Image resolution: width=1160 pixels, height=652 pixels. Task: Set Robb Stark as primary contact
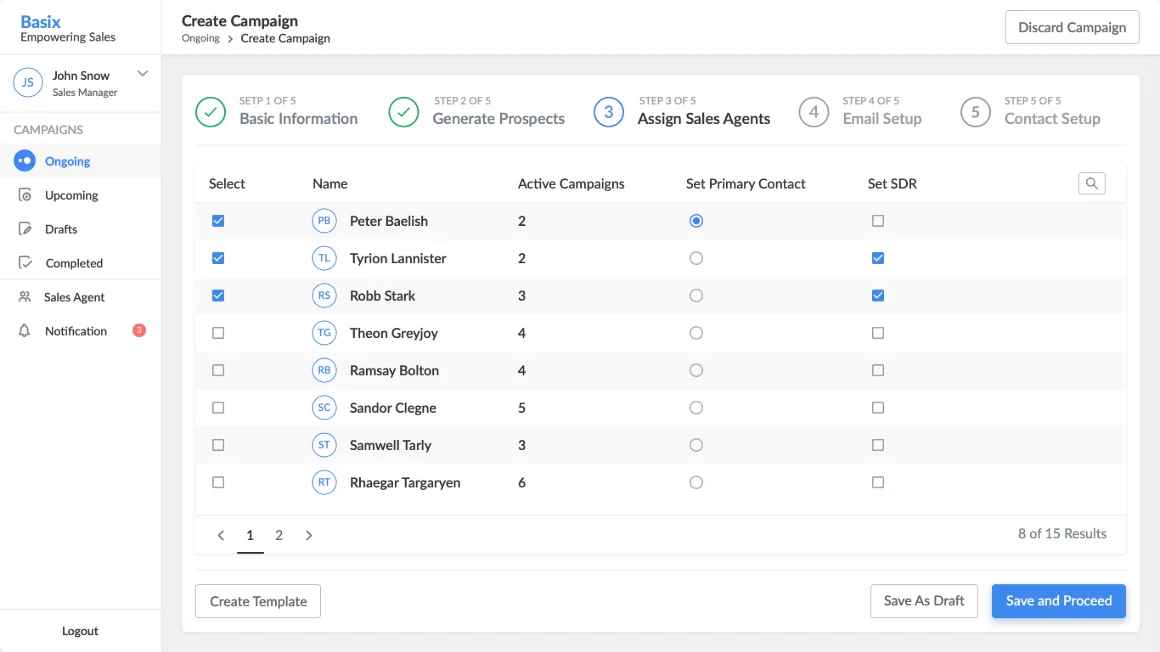pos(696,295)
